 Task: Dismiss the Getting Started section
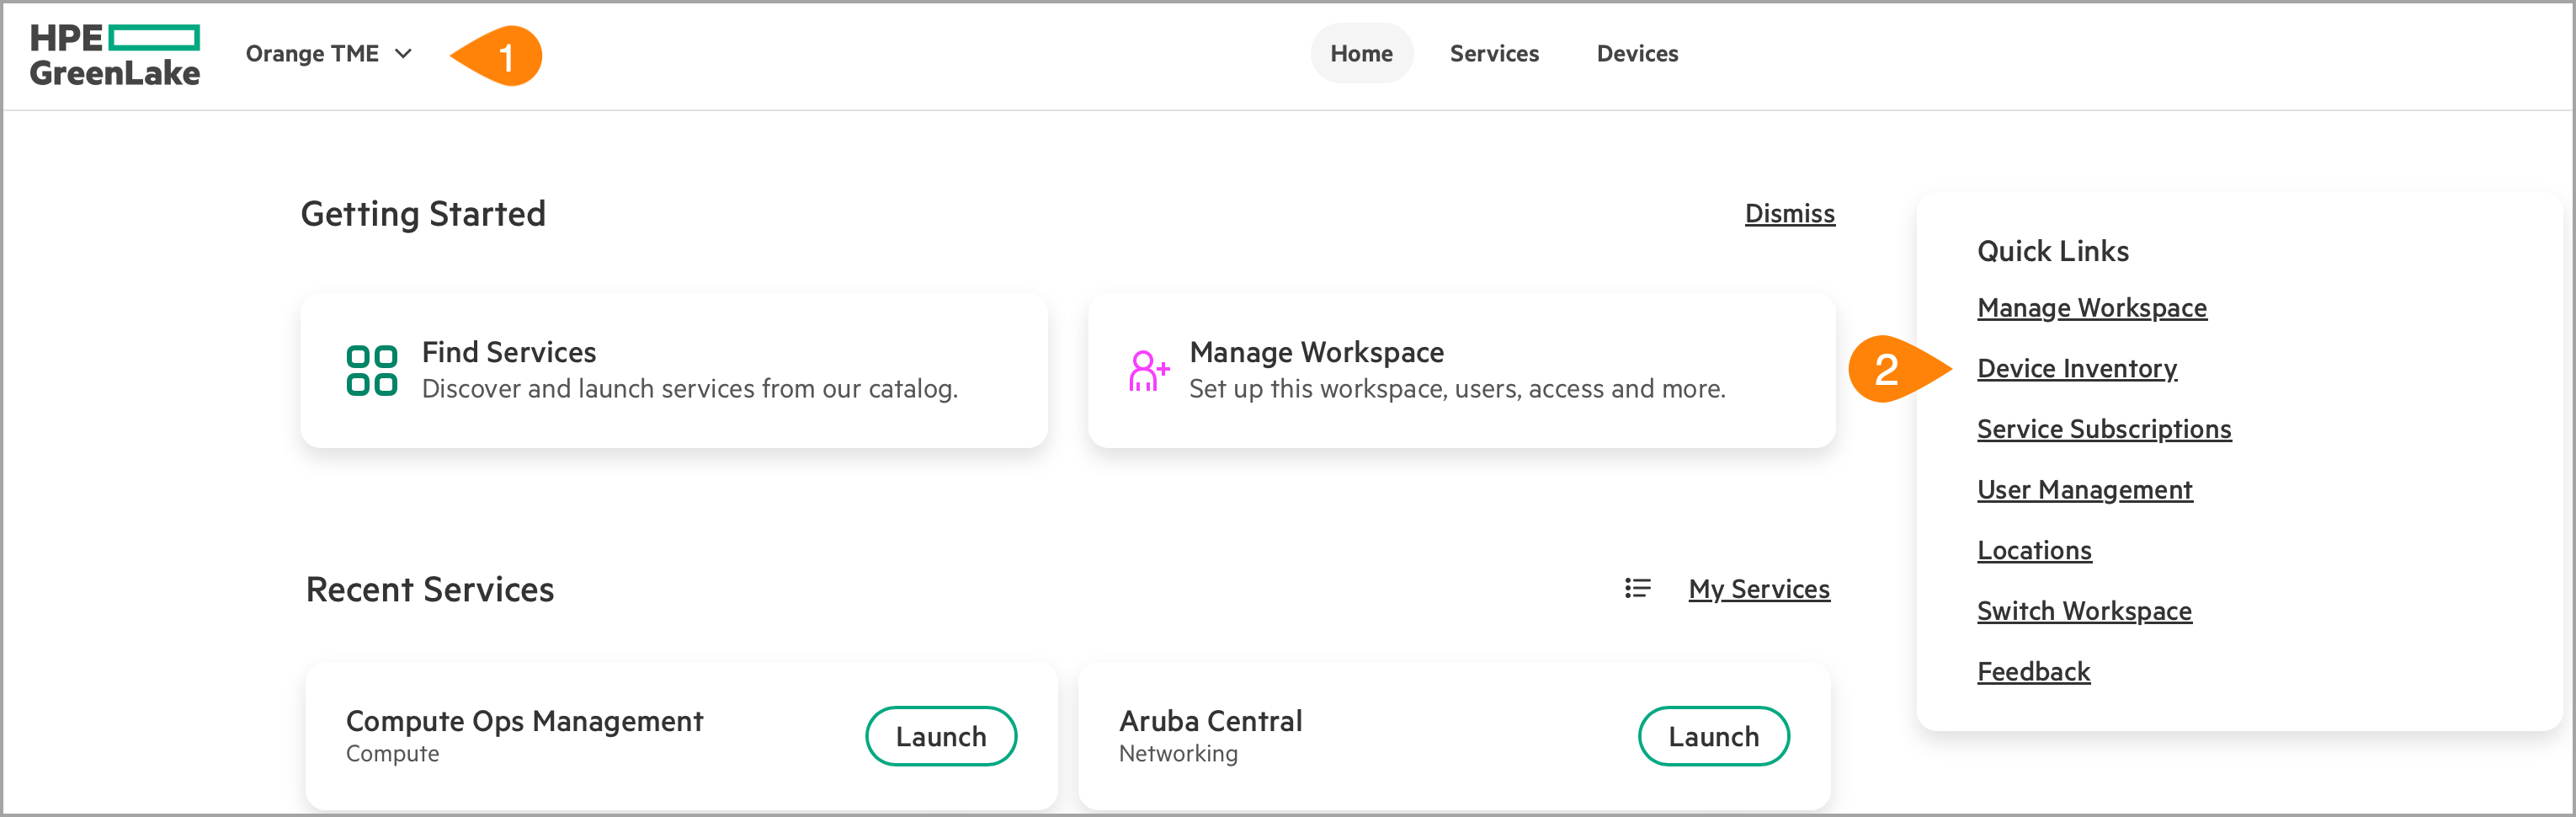(x=1789, y=214)
